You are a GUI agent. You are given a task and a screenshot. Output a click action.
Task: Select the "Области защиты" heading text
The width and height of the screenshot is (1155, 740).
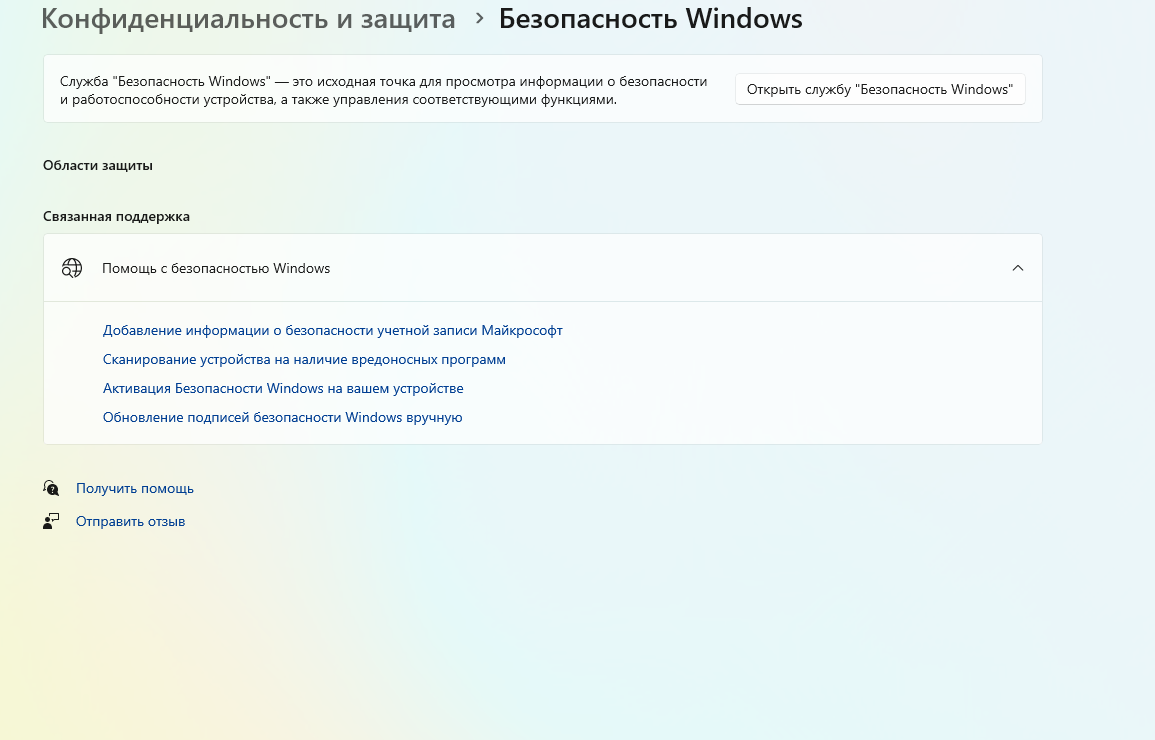(98, 166)
